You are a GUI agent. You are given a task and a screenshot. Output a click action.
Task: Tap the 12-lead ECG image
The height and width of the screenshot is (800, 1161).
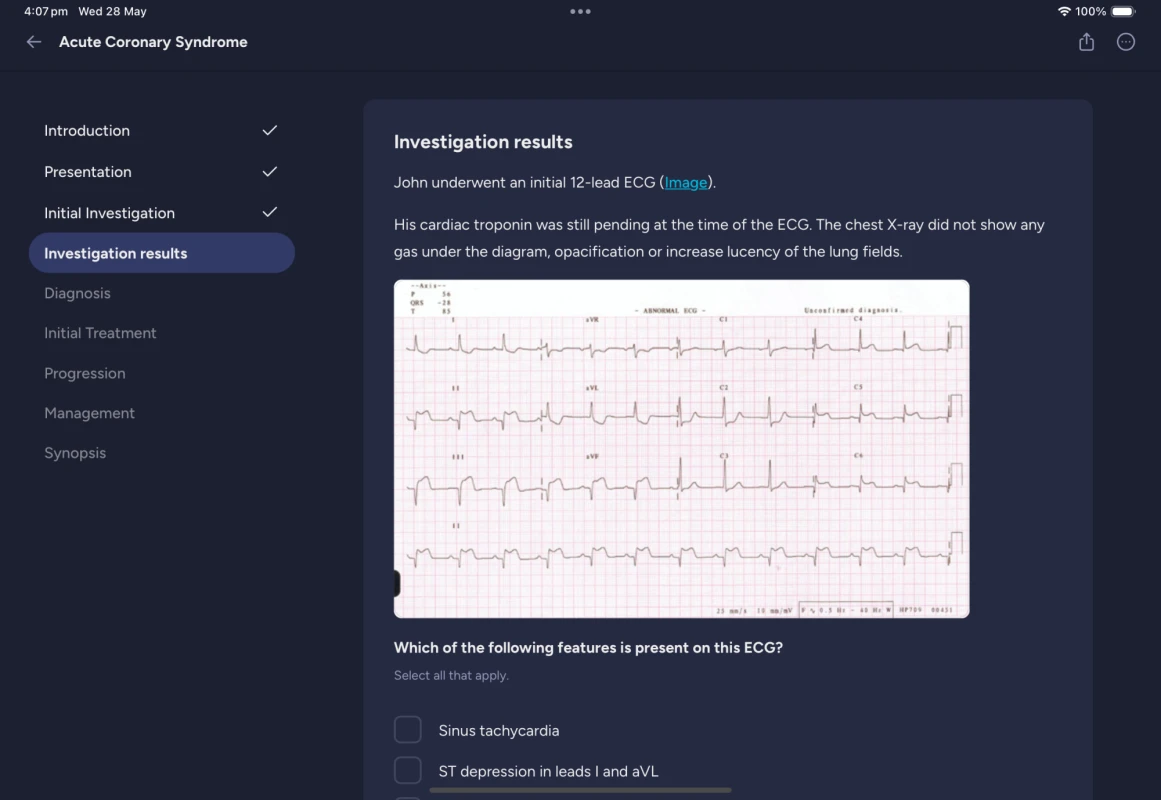click(681, 448)
